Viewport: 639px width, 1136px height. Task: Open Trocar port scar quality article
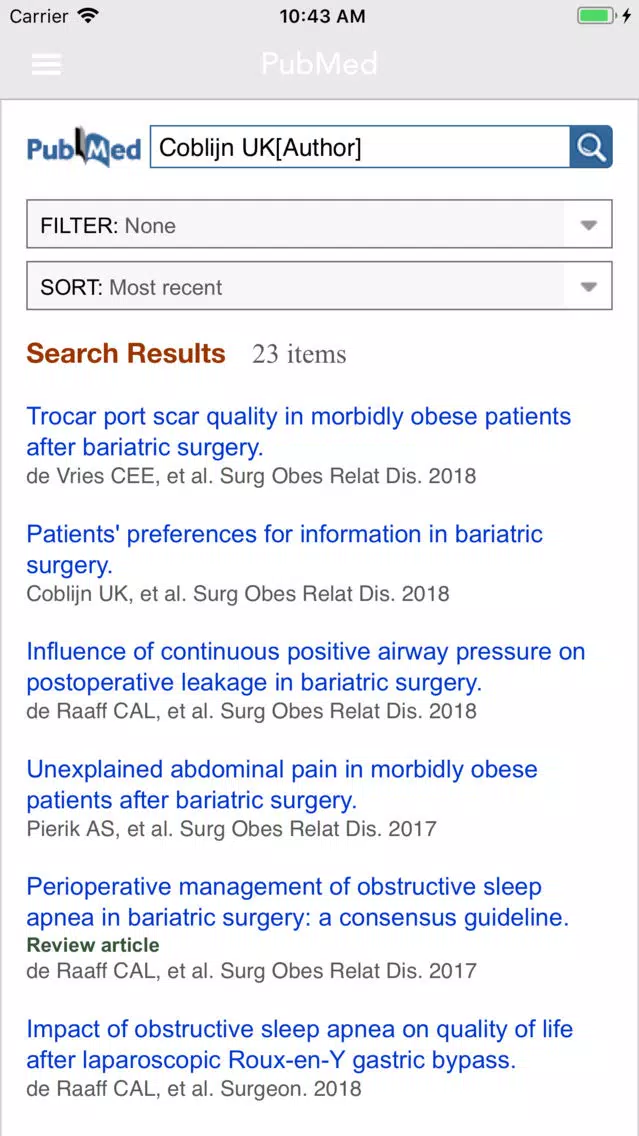click(298, 432)
